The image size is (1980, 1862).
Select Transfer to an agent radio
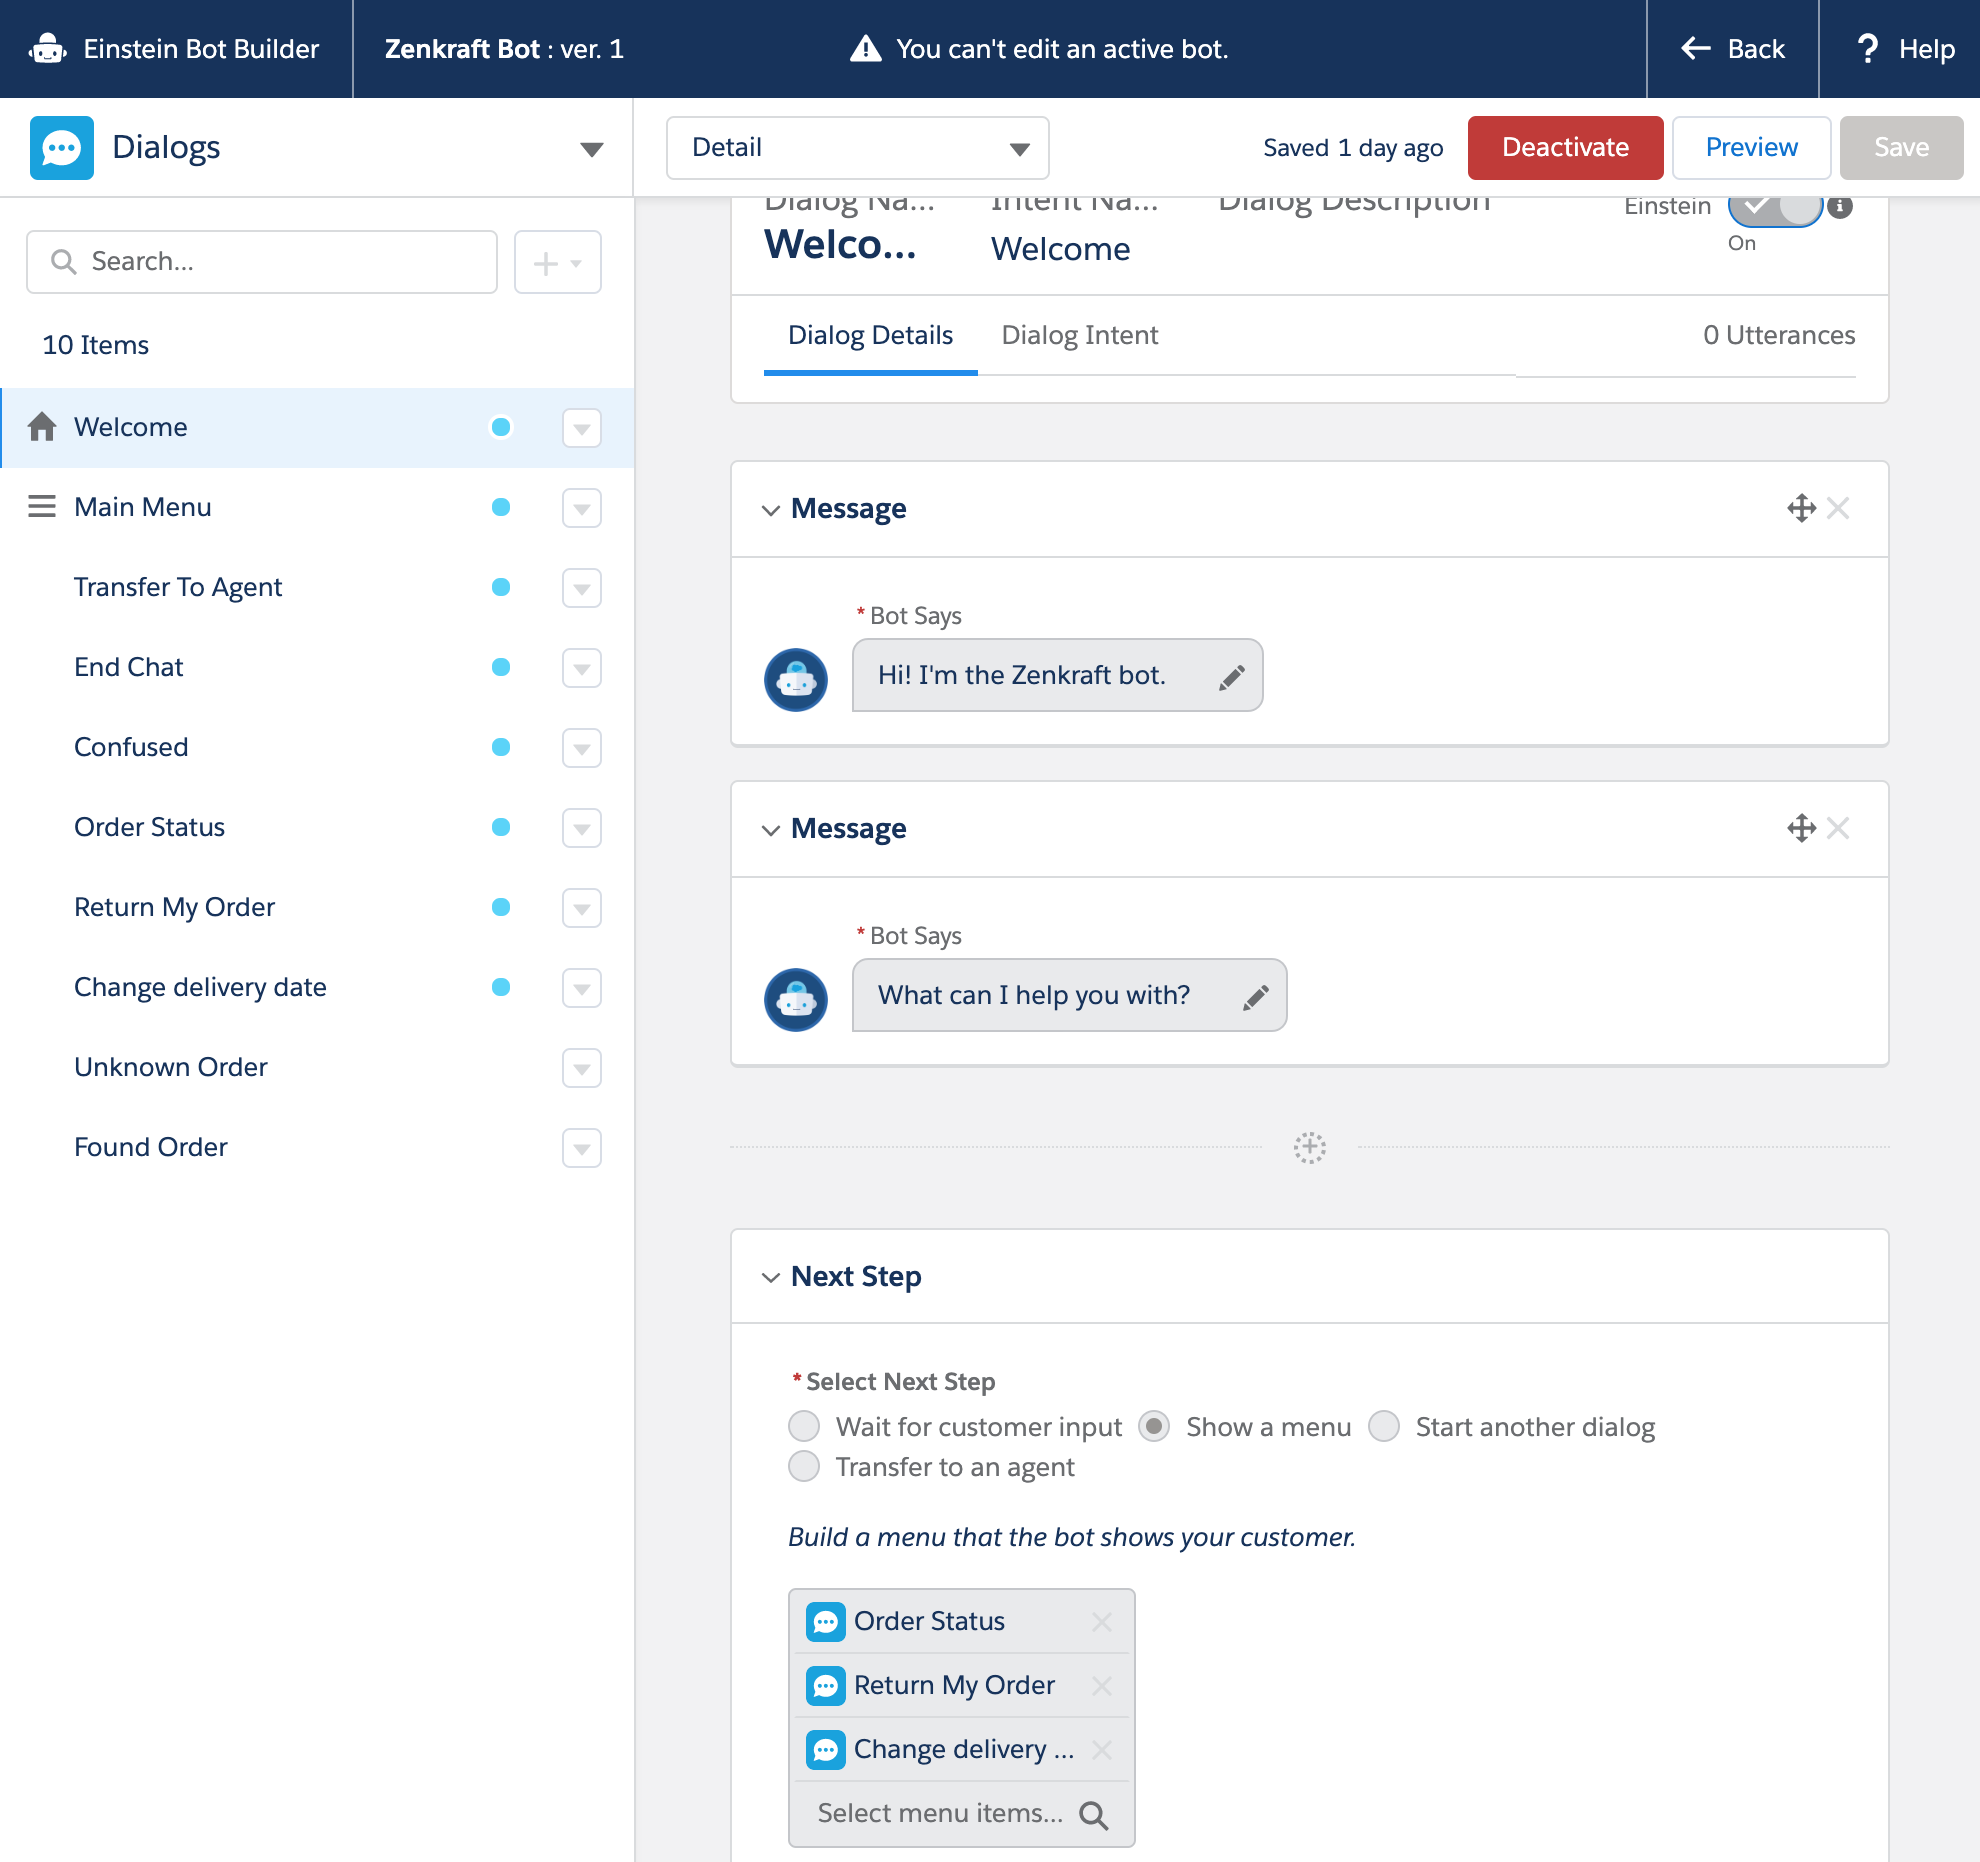pyautogui.click(x=804, y=1466)
